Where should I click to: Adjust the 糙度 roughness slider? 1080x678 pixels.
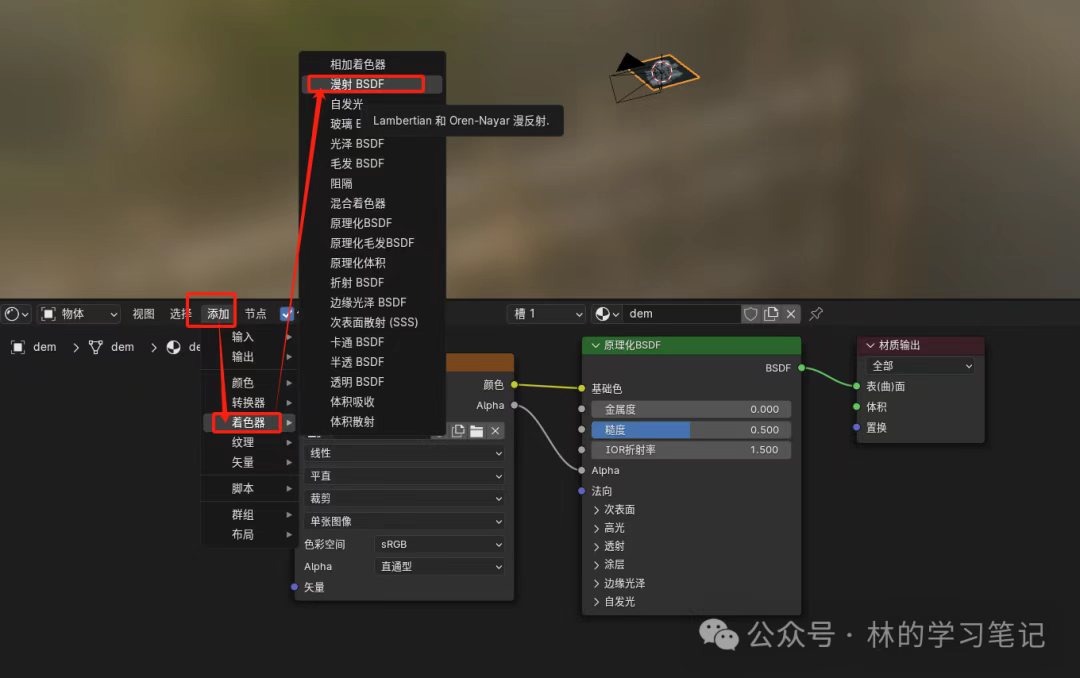pos(691,430)
